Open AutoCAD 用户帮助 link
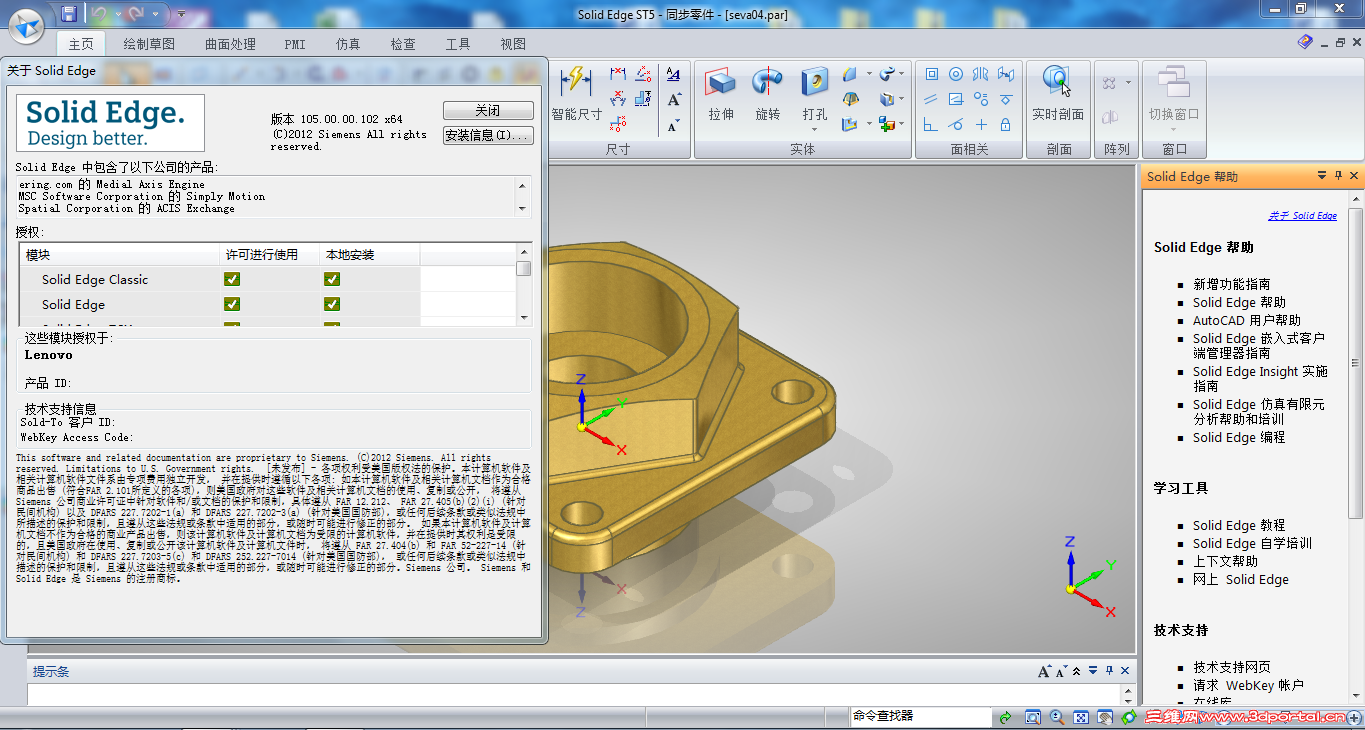Screen dimensions: 1365x730 coord(1247,320)
